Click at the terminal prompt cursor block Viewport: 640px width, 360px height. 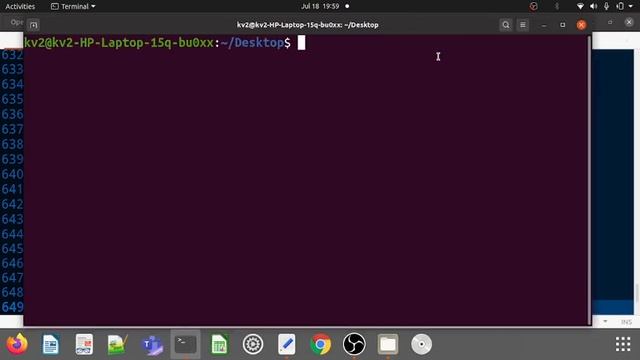point(301,42)
